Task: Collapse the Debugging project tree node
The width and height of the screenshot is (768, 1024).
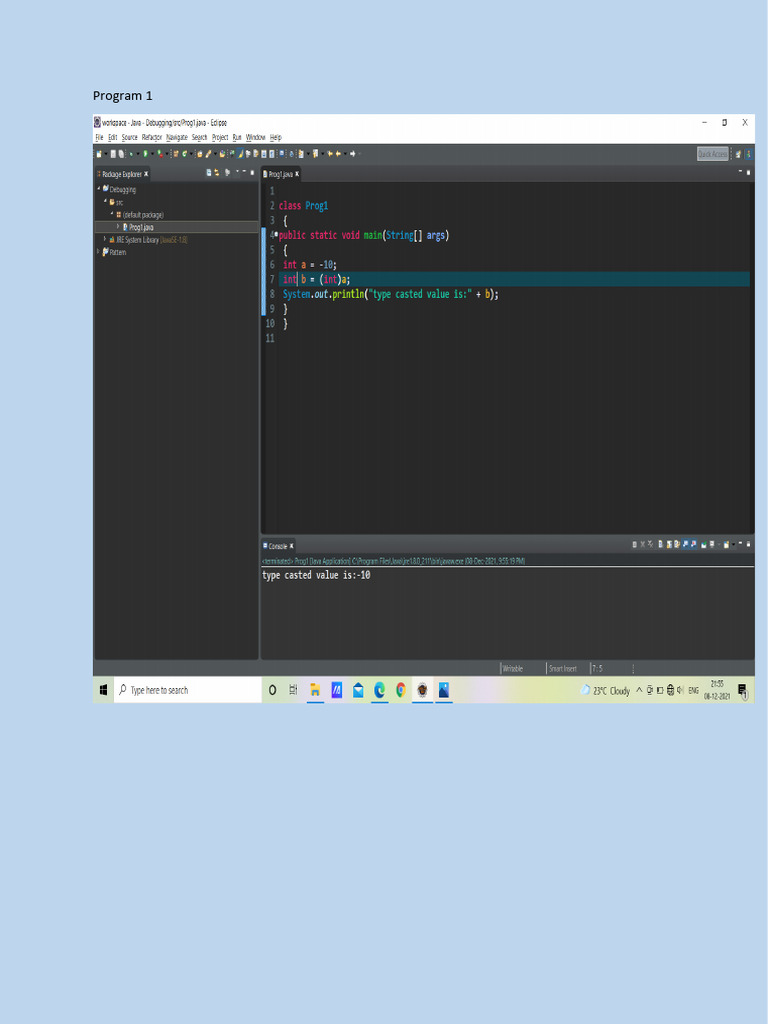Action: click(x=98, y=189)
